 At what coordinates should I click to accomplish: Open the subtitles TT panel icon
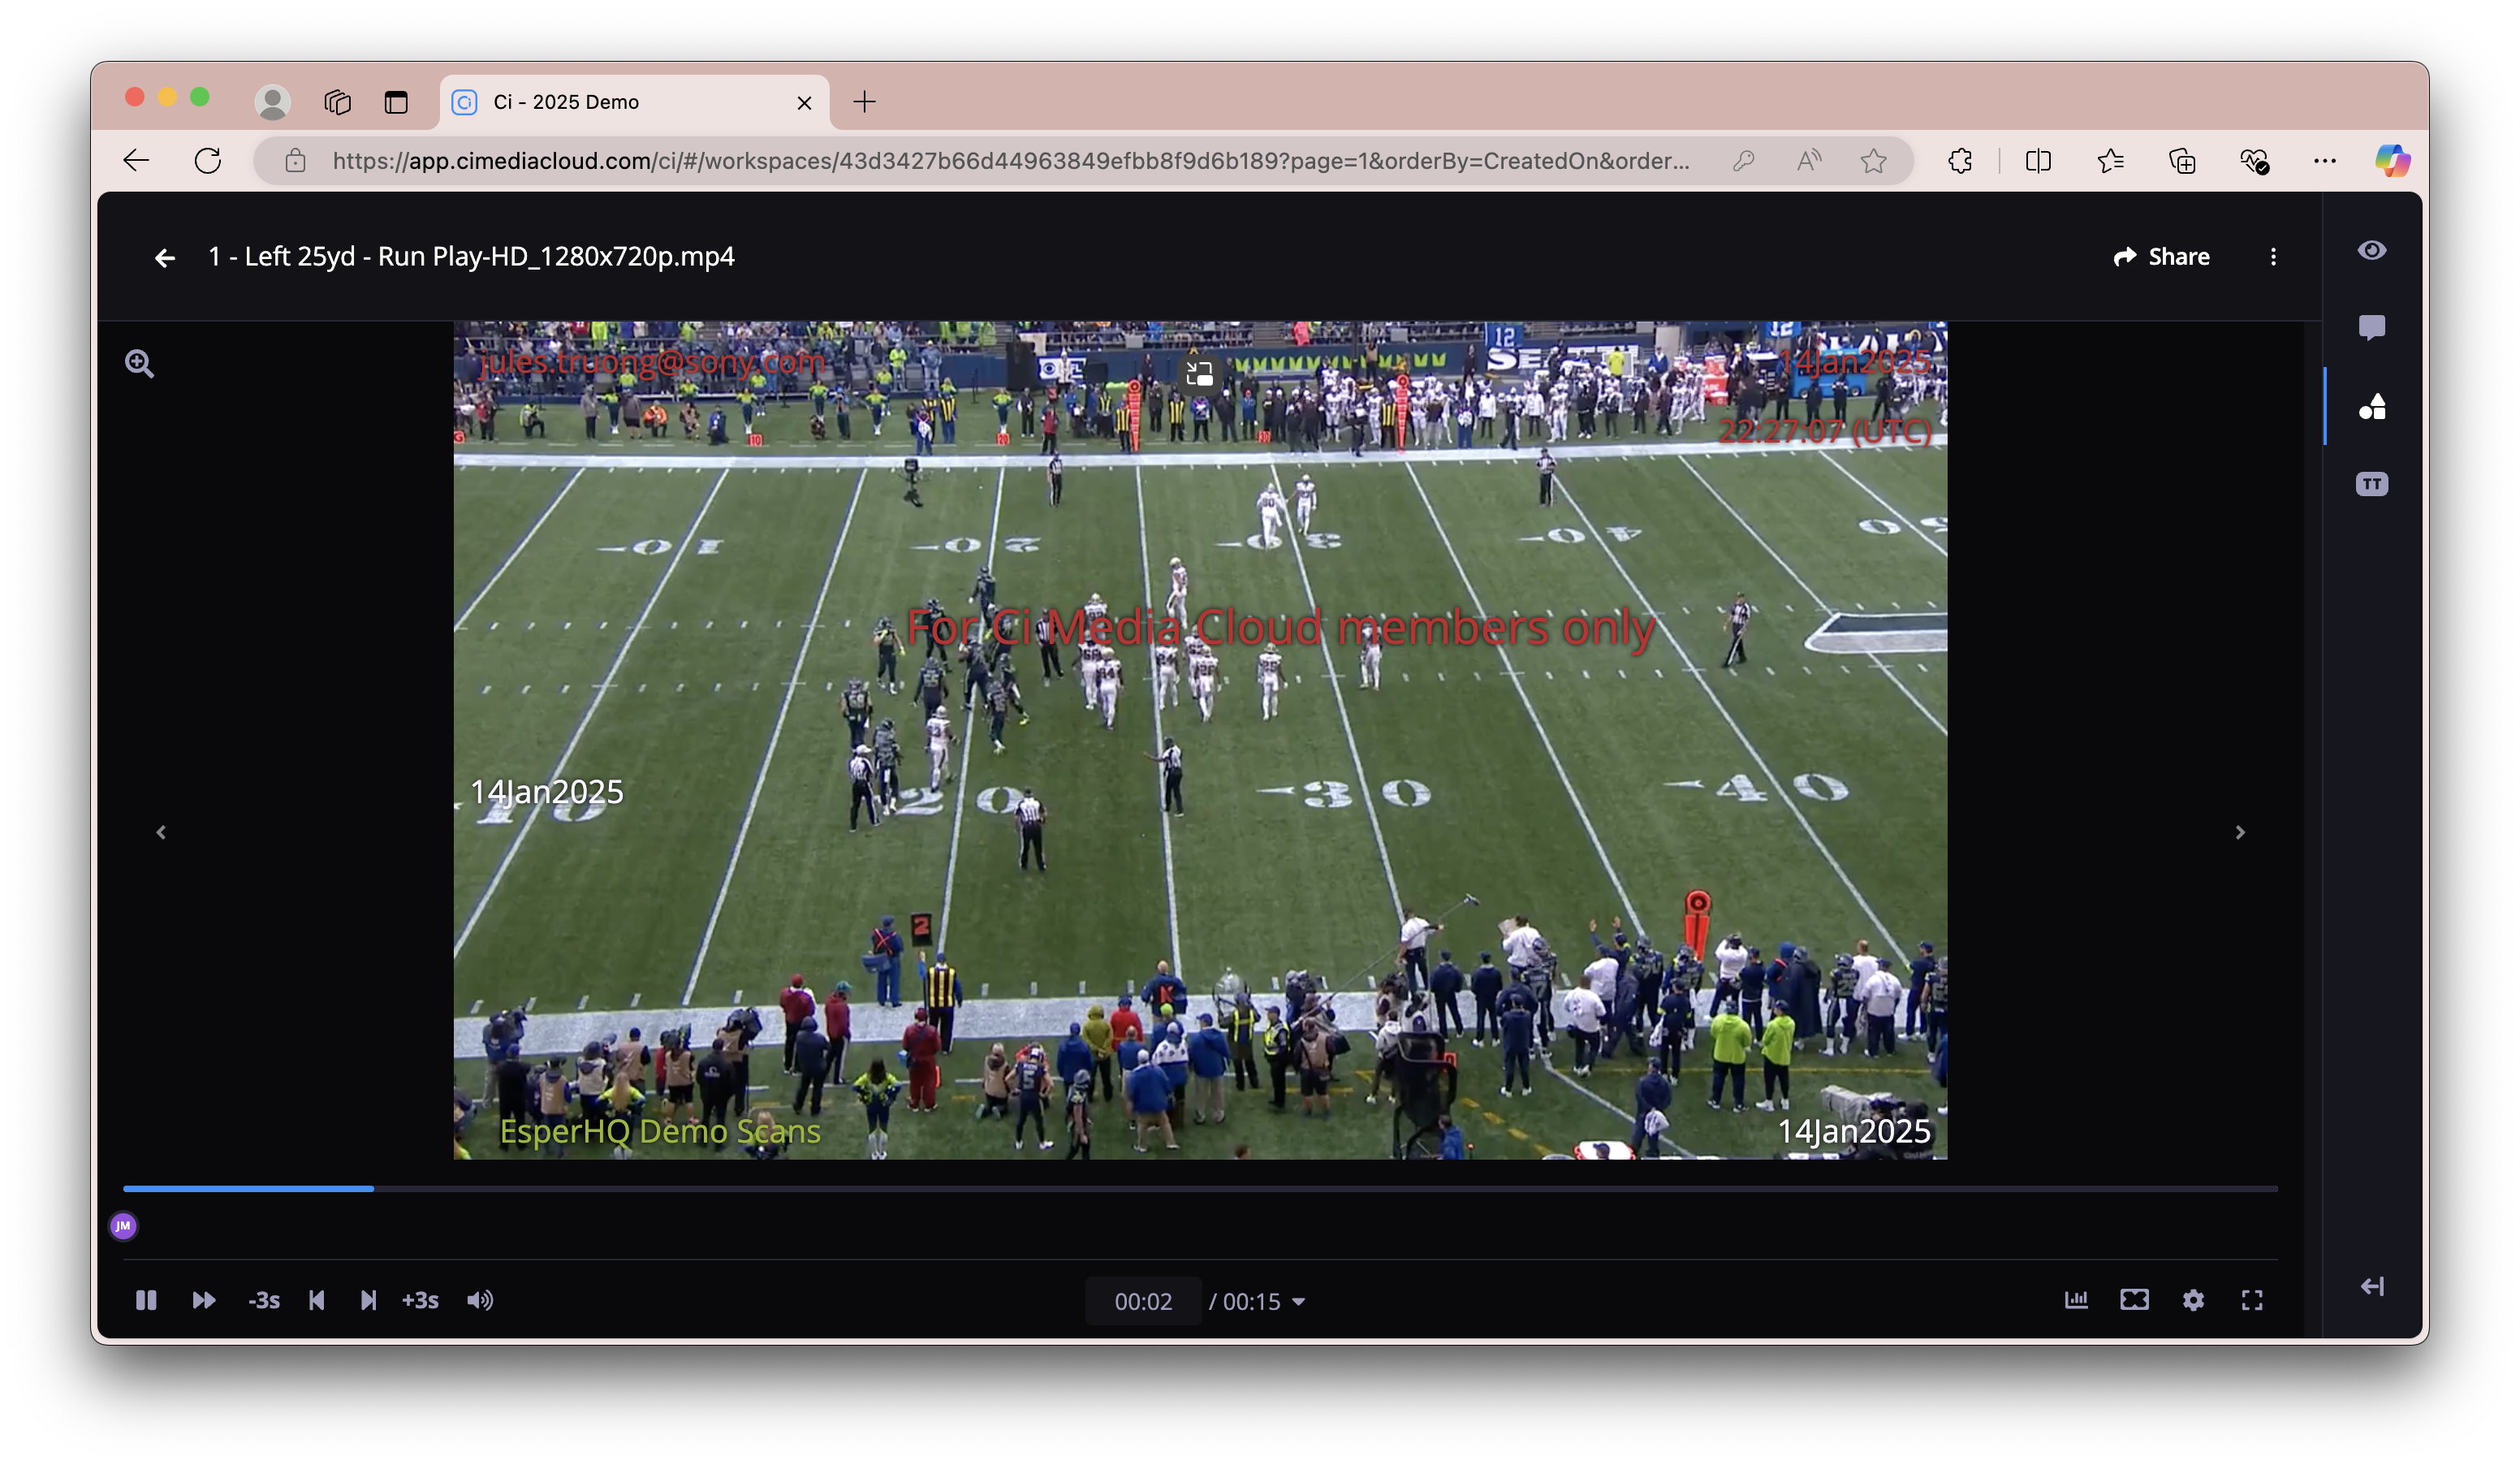coord(2371,484)
